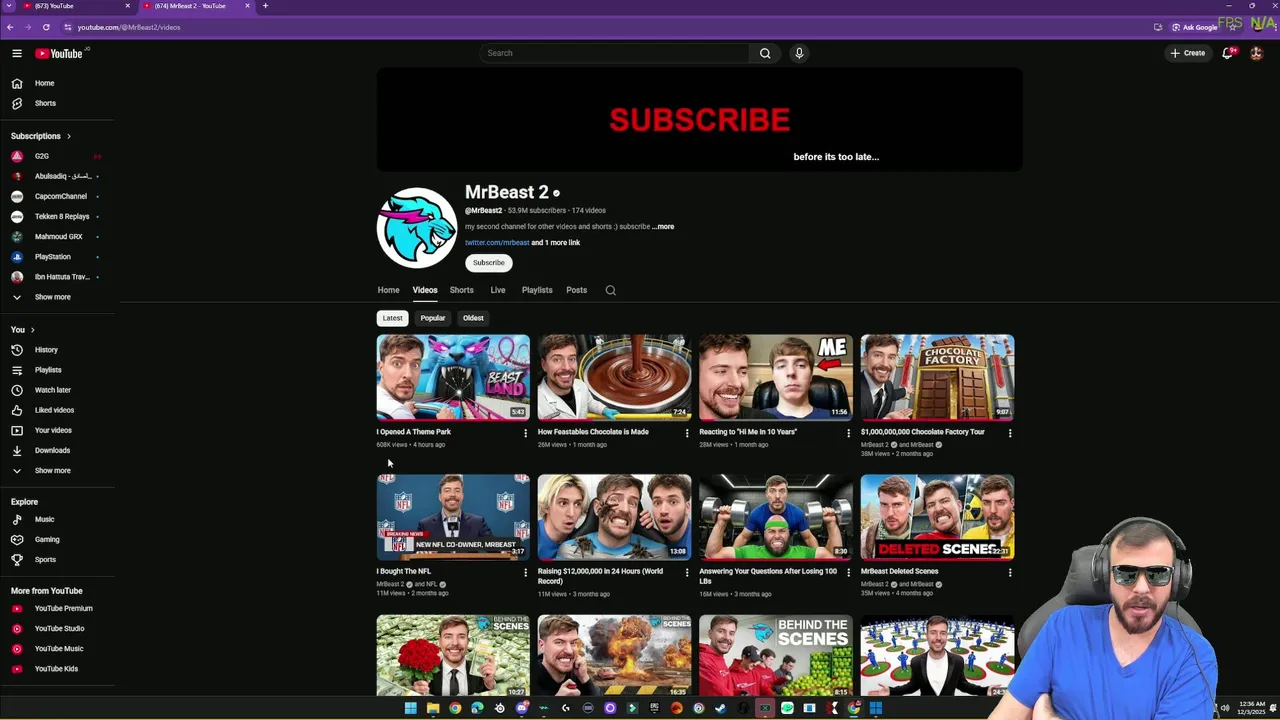Search within the channel magnifier icon
The width and height of the screenshot is (1280, 720).
point(610,290)
